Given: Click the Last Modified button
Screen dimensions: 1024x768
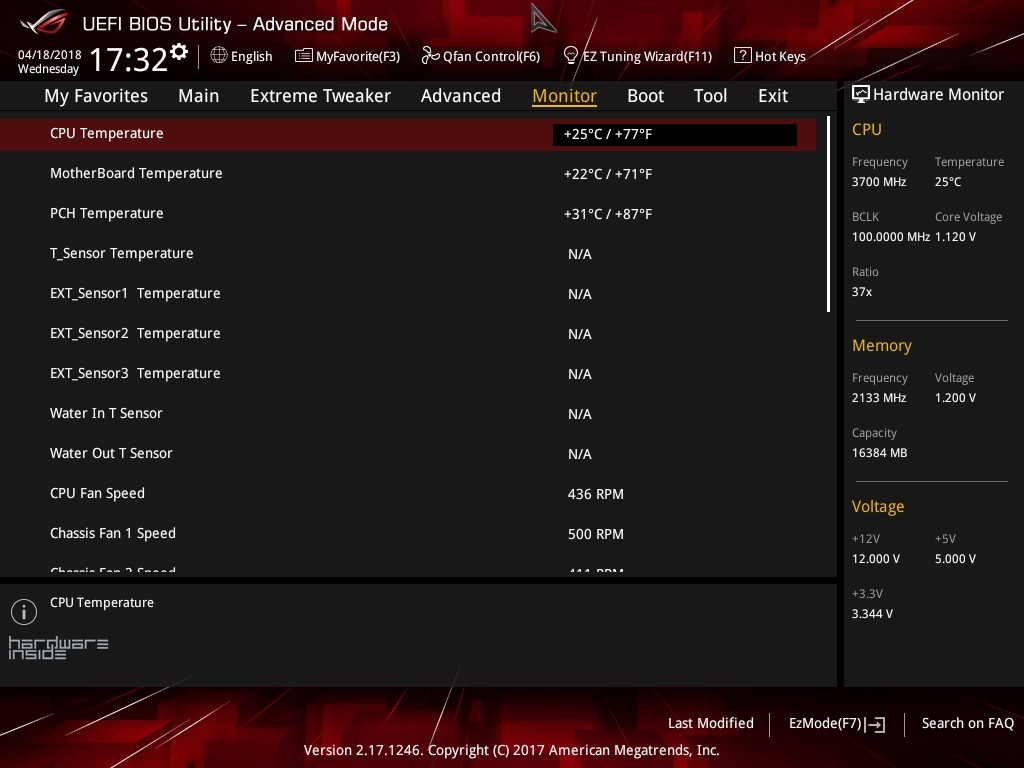Looking at the screenshot, I should 710,723.
